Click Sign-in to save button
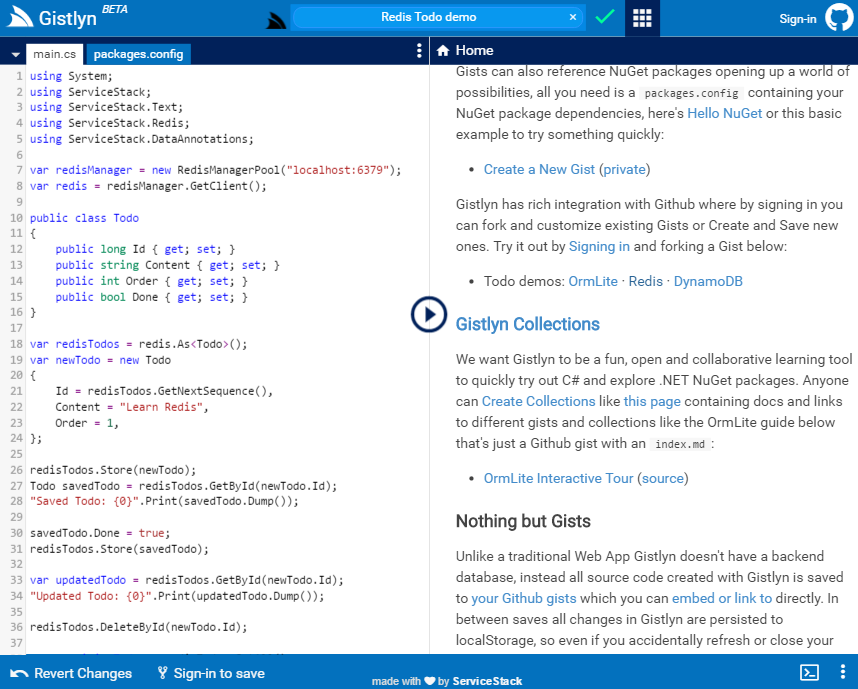 [211, 673]
